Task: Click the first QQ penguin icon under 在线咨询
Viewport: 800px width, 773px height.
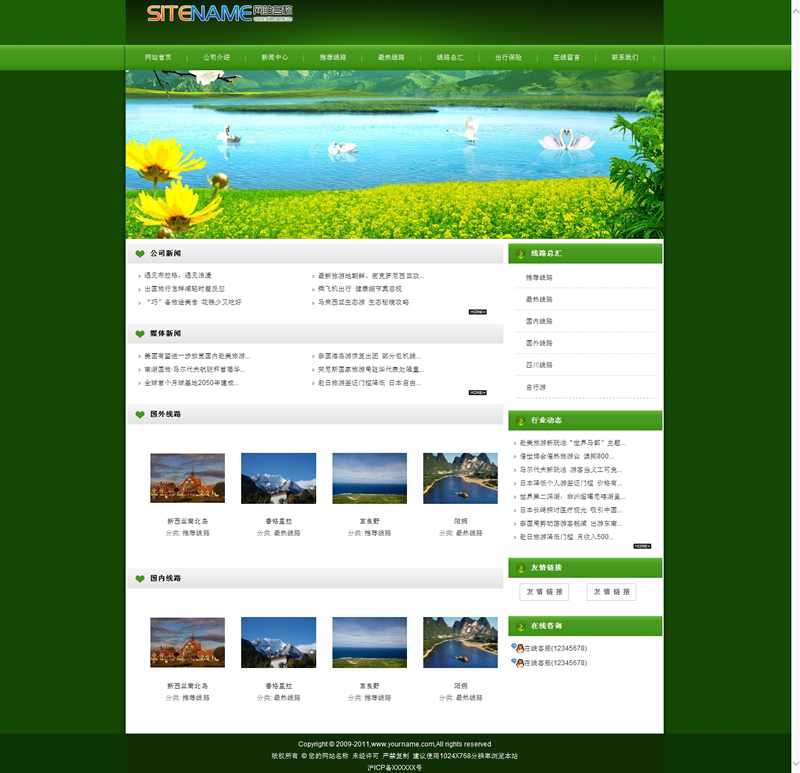Action: pos(518,648)
